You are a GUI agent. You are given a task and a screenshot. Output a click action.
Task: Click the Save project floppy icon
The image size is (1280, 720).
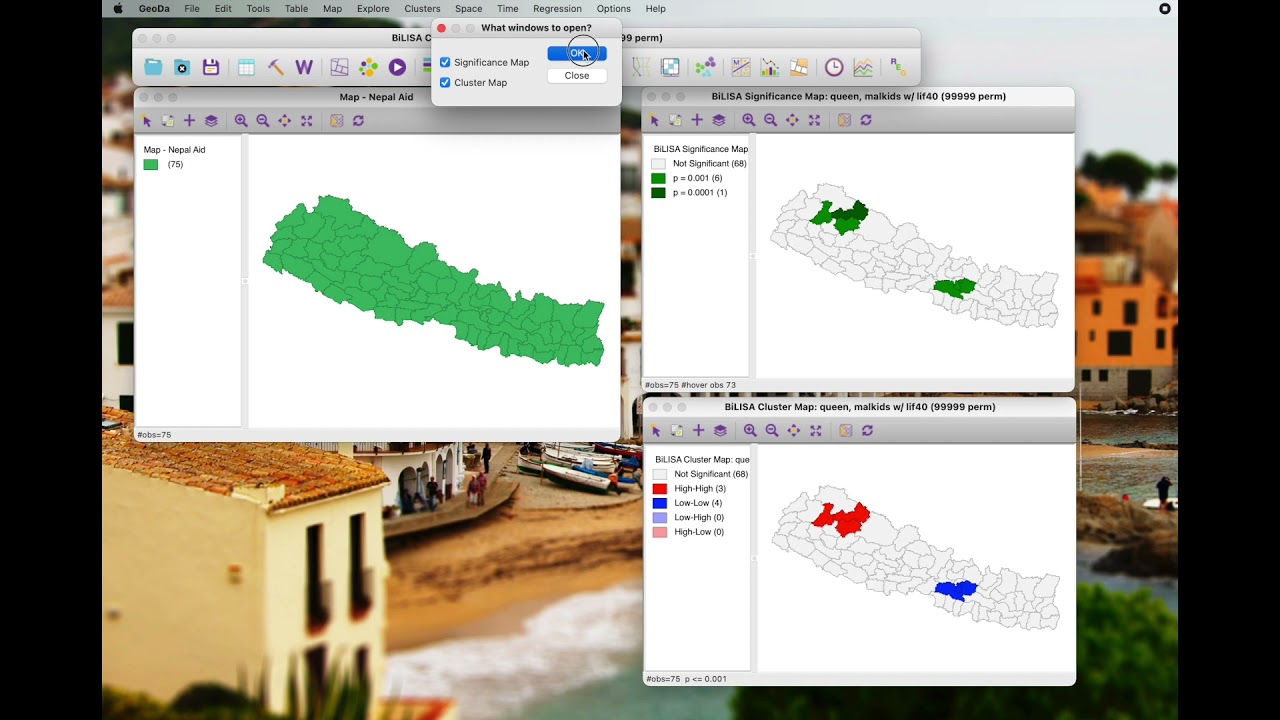click(x=211, y=67)
